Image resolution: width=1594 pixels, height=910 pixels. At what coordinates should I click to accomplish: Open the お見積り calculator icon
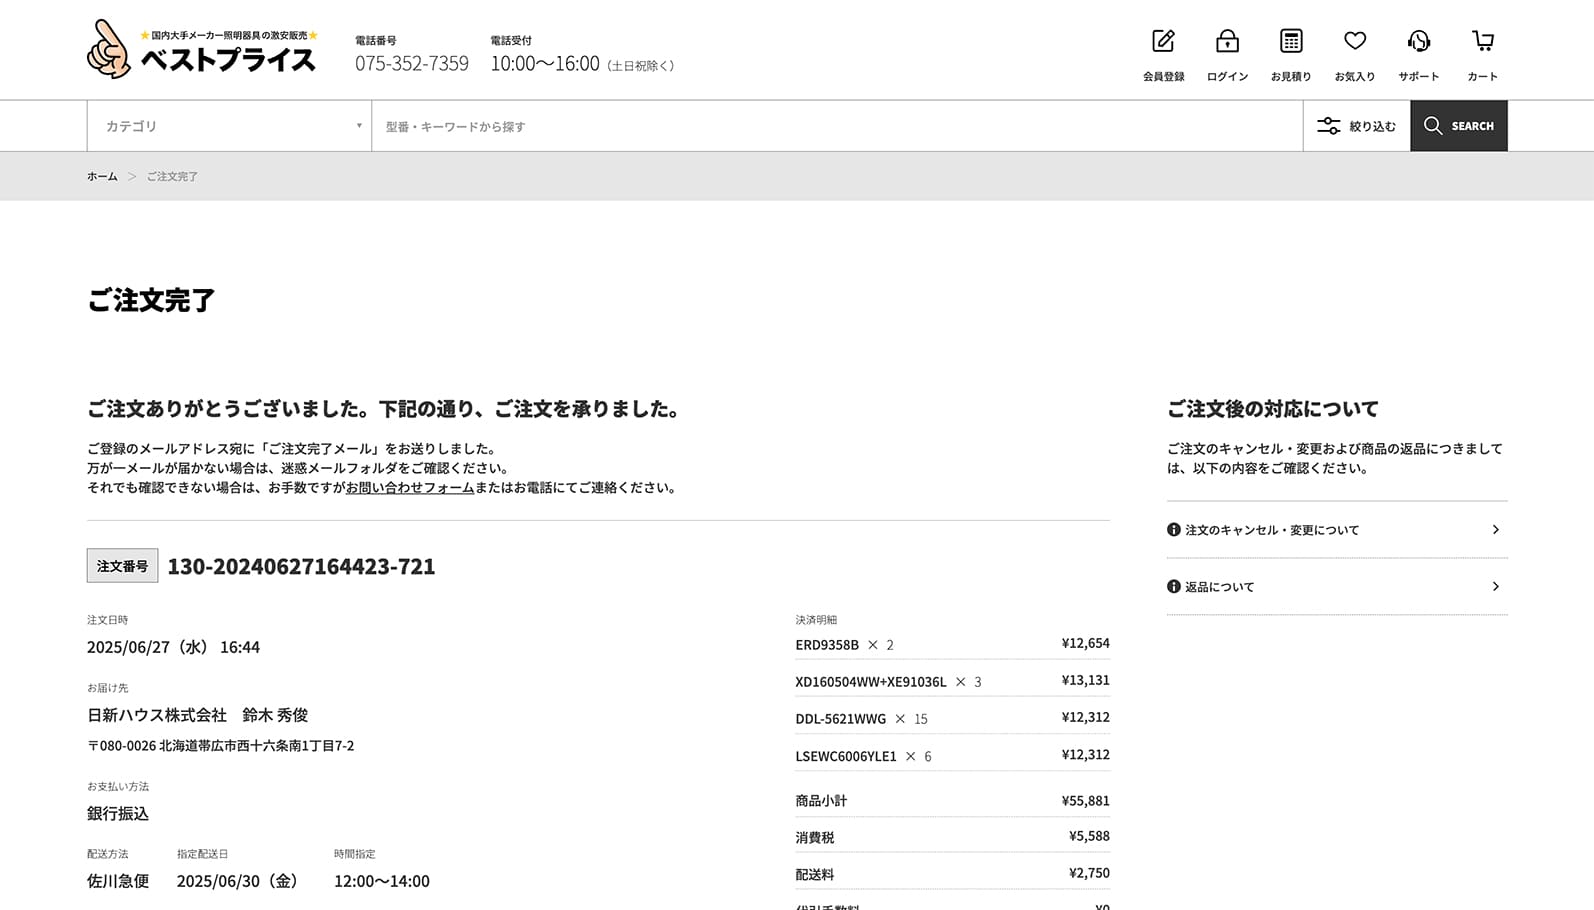click(x=1291, y=42)
